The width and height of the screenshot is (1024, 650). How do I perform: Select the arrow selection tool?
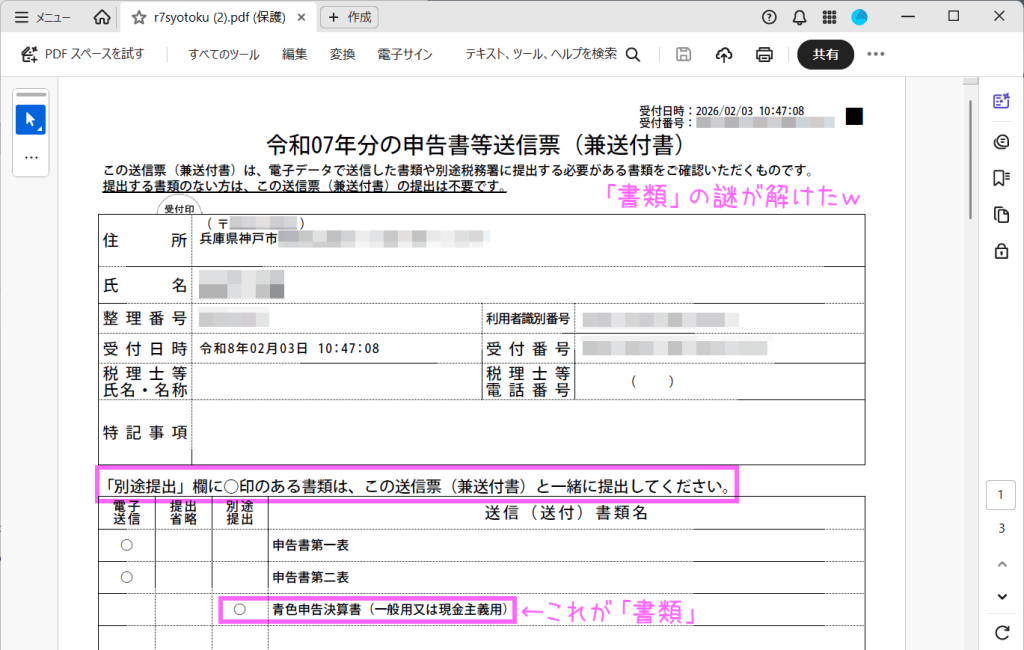pos(30,120)
